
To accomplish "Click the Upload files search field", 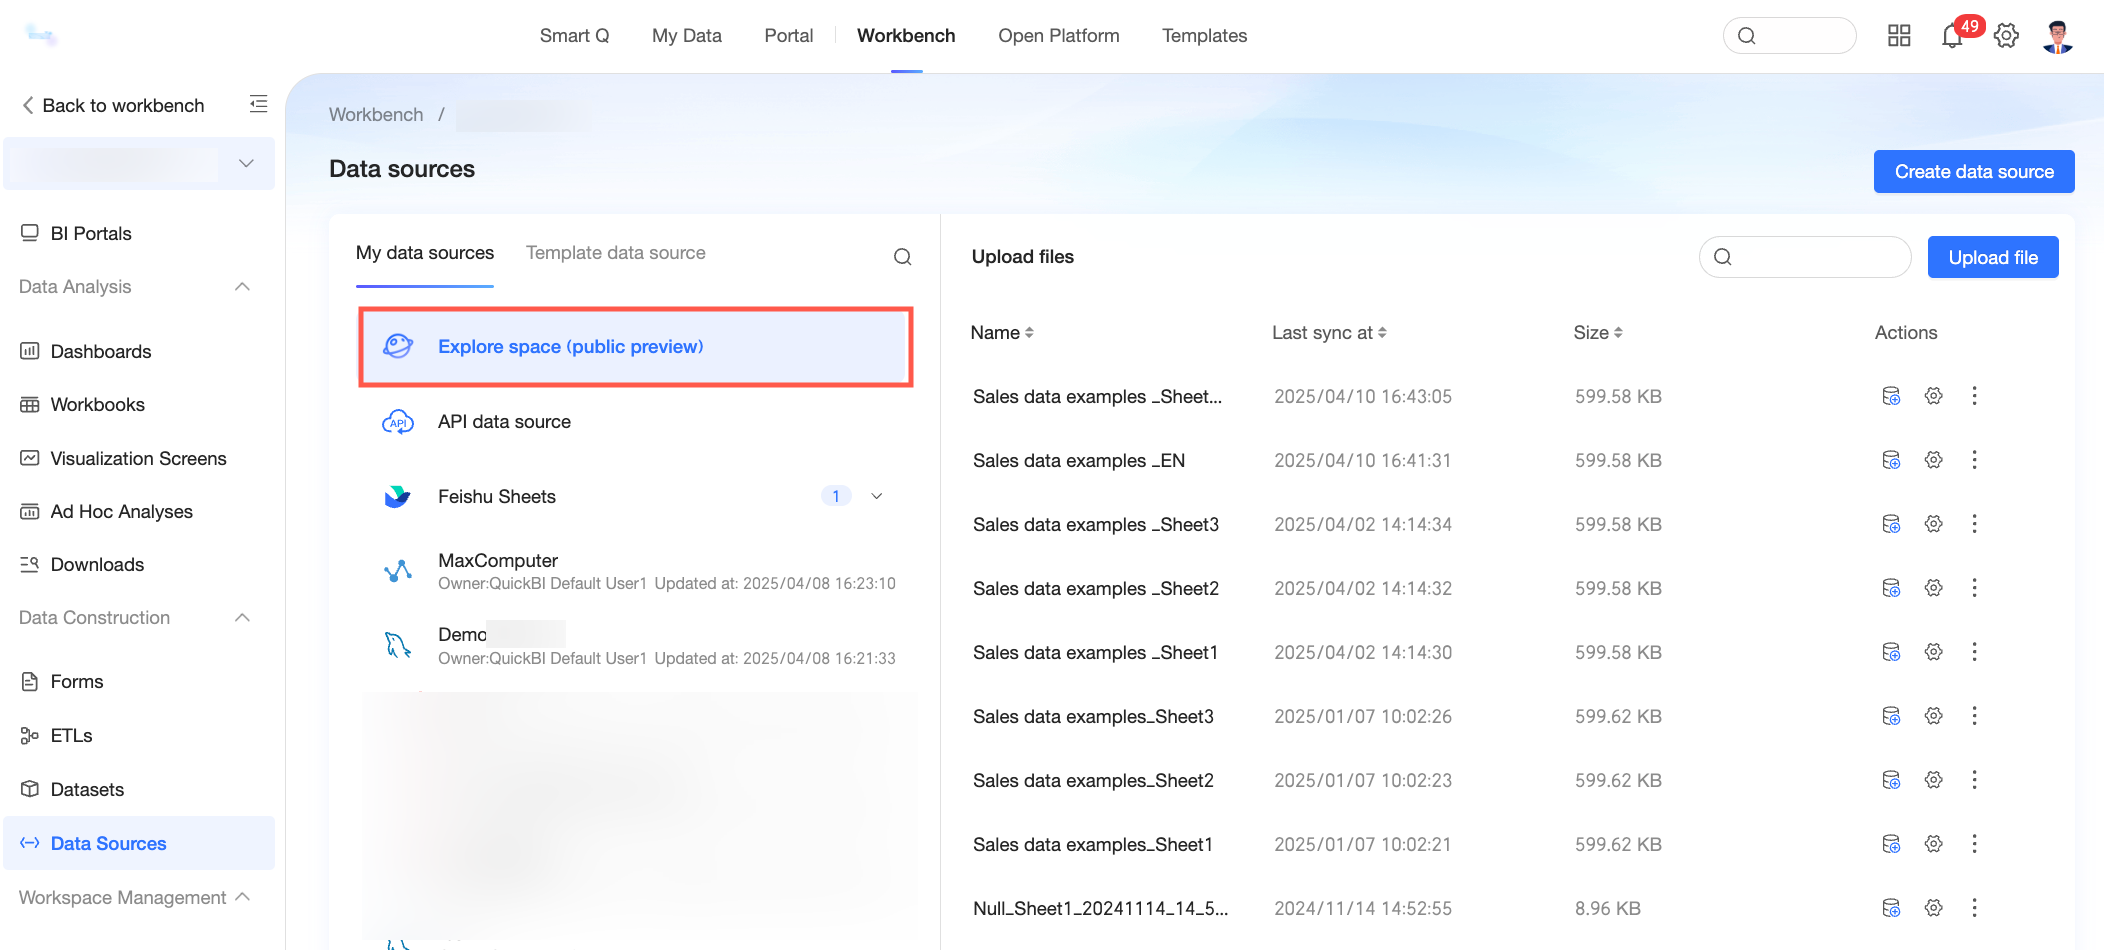I will (x=1805, y=257).
